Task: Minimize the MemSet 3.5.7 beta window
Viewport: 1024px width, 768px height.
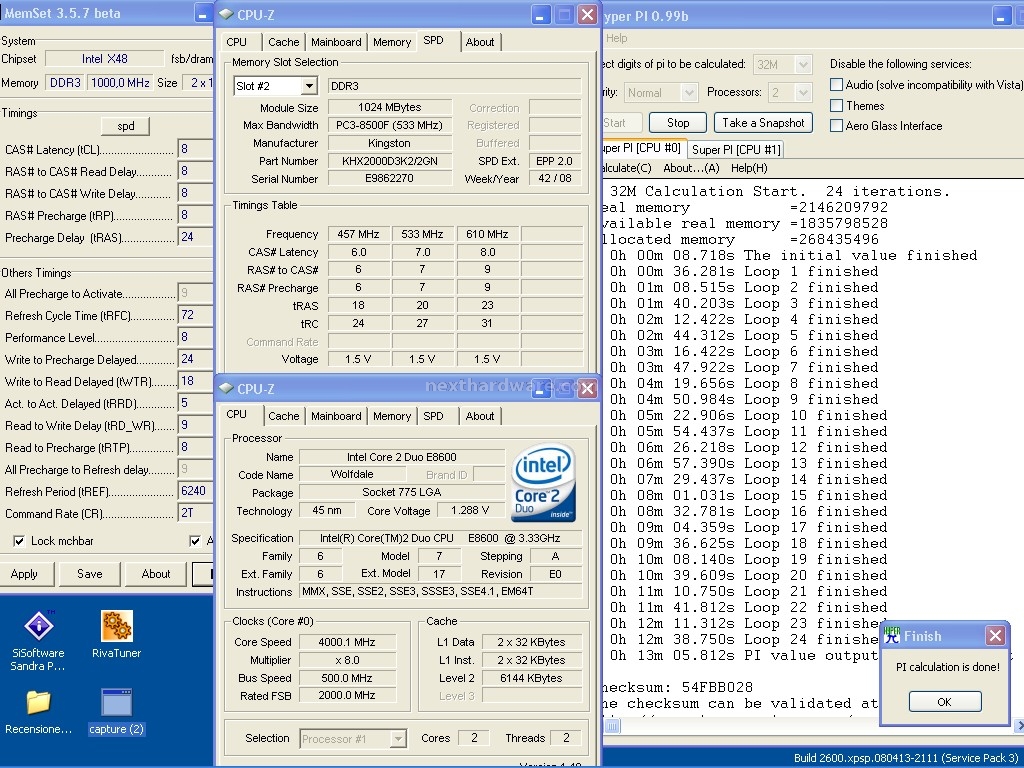Action: point(203,14)
